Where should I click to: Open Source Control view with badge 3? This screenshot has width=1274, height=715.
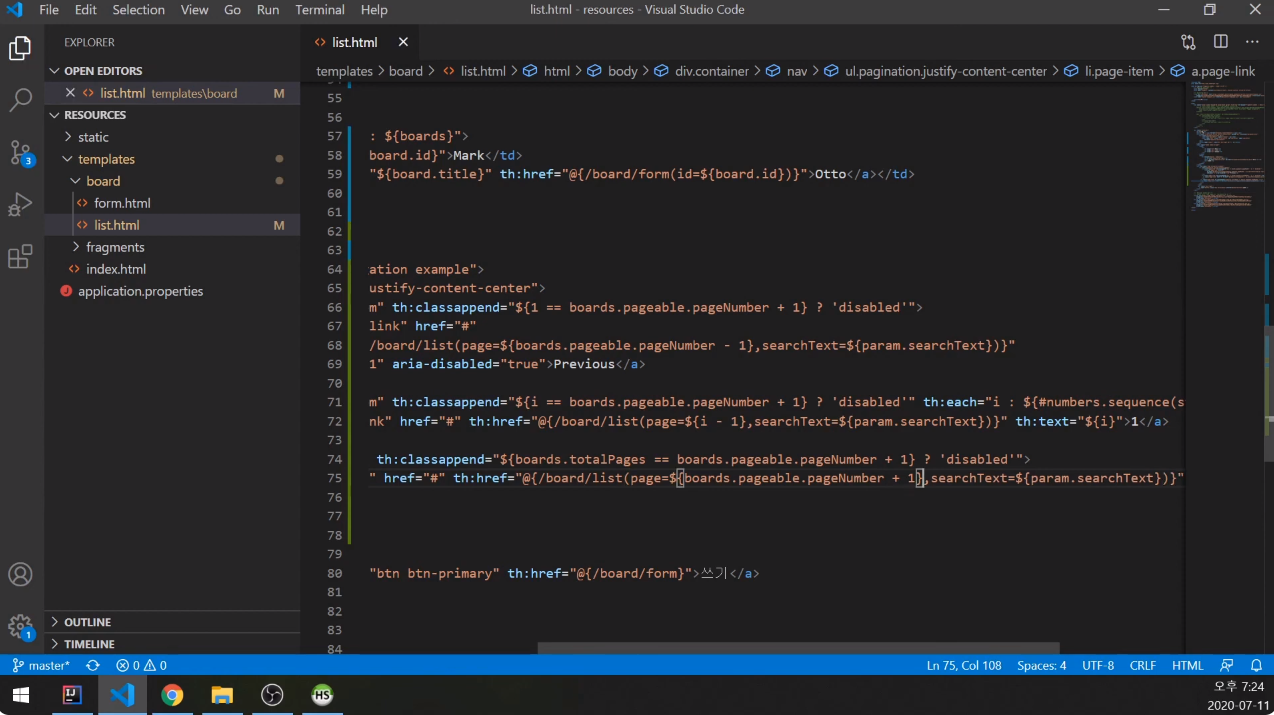pyautogui.click(x=21, y=153)
